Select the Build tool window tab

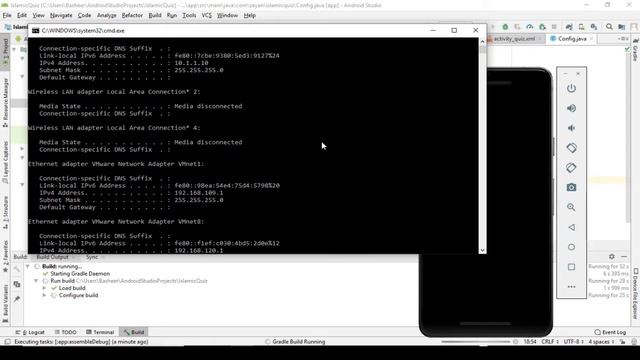[x=134, y=332]
